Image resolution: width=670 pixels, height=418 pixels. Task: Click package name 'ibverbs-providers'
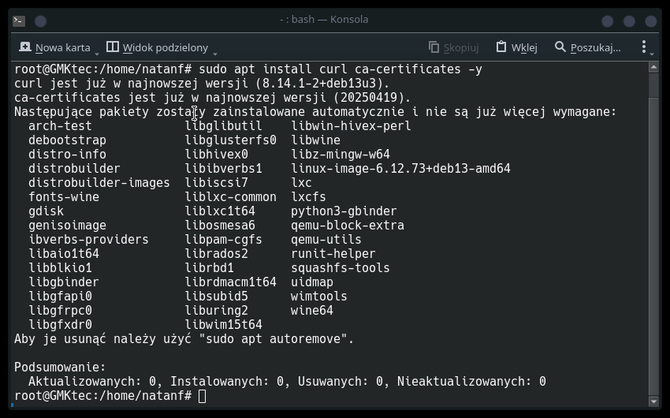pyautogui.click(x=88, y=239)
